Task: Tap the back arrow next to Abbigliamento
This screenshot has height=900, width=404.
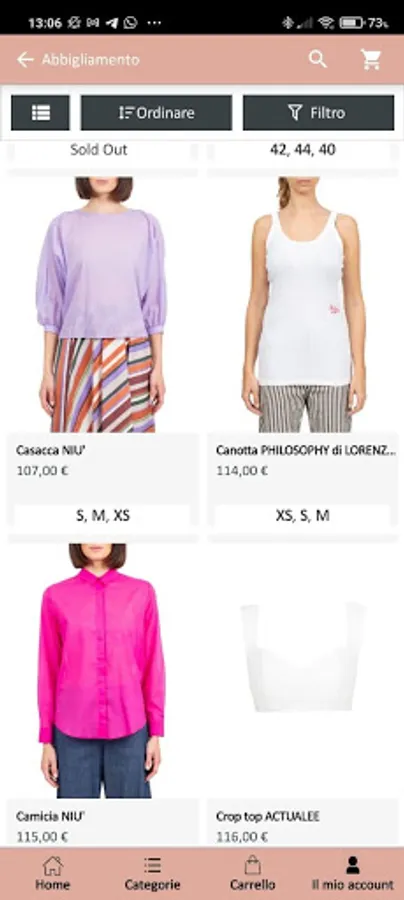Action: point(25,60)
